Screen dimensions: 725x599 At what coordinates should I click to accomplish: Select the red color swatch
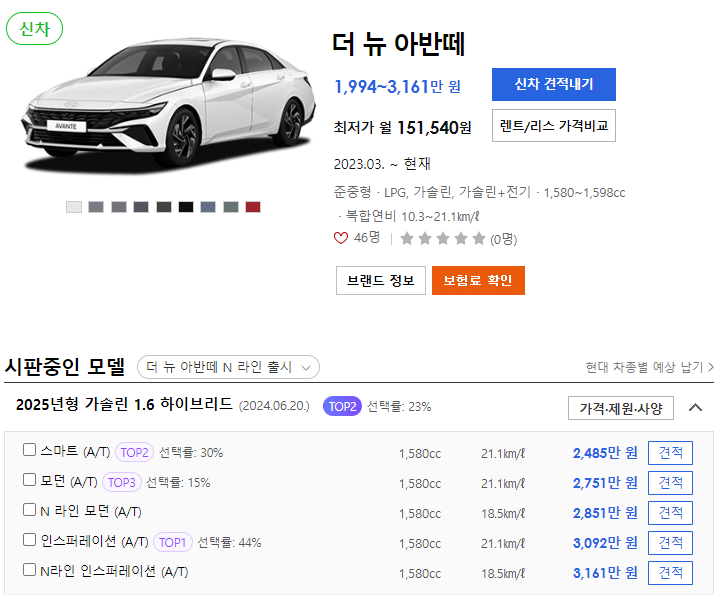[x=253, y=207]
